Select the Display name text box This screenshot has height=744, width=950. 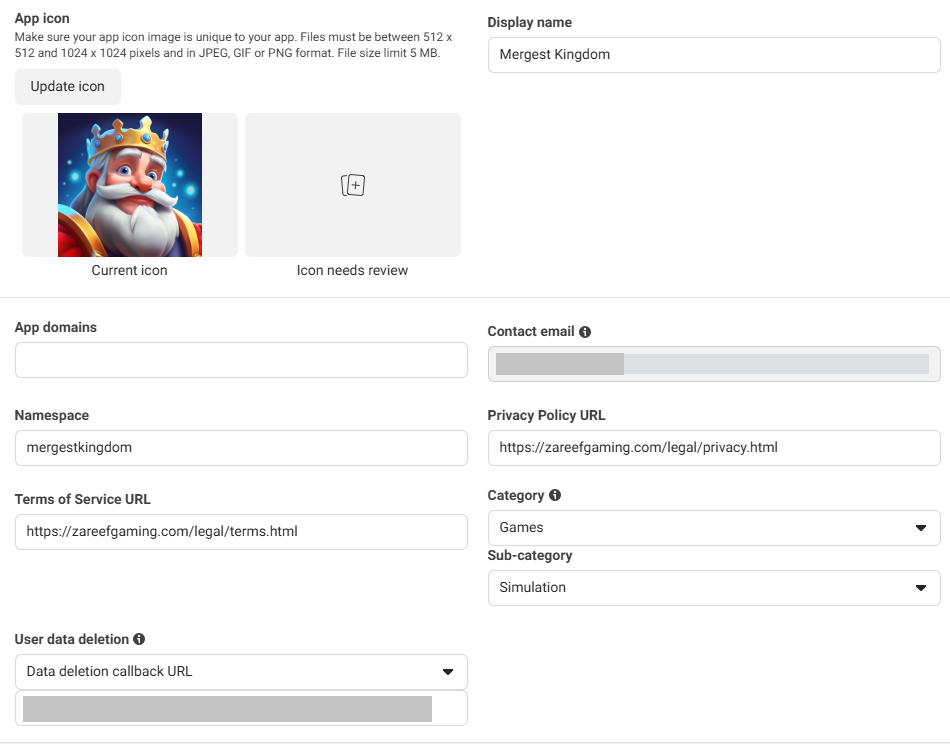713,55
